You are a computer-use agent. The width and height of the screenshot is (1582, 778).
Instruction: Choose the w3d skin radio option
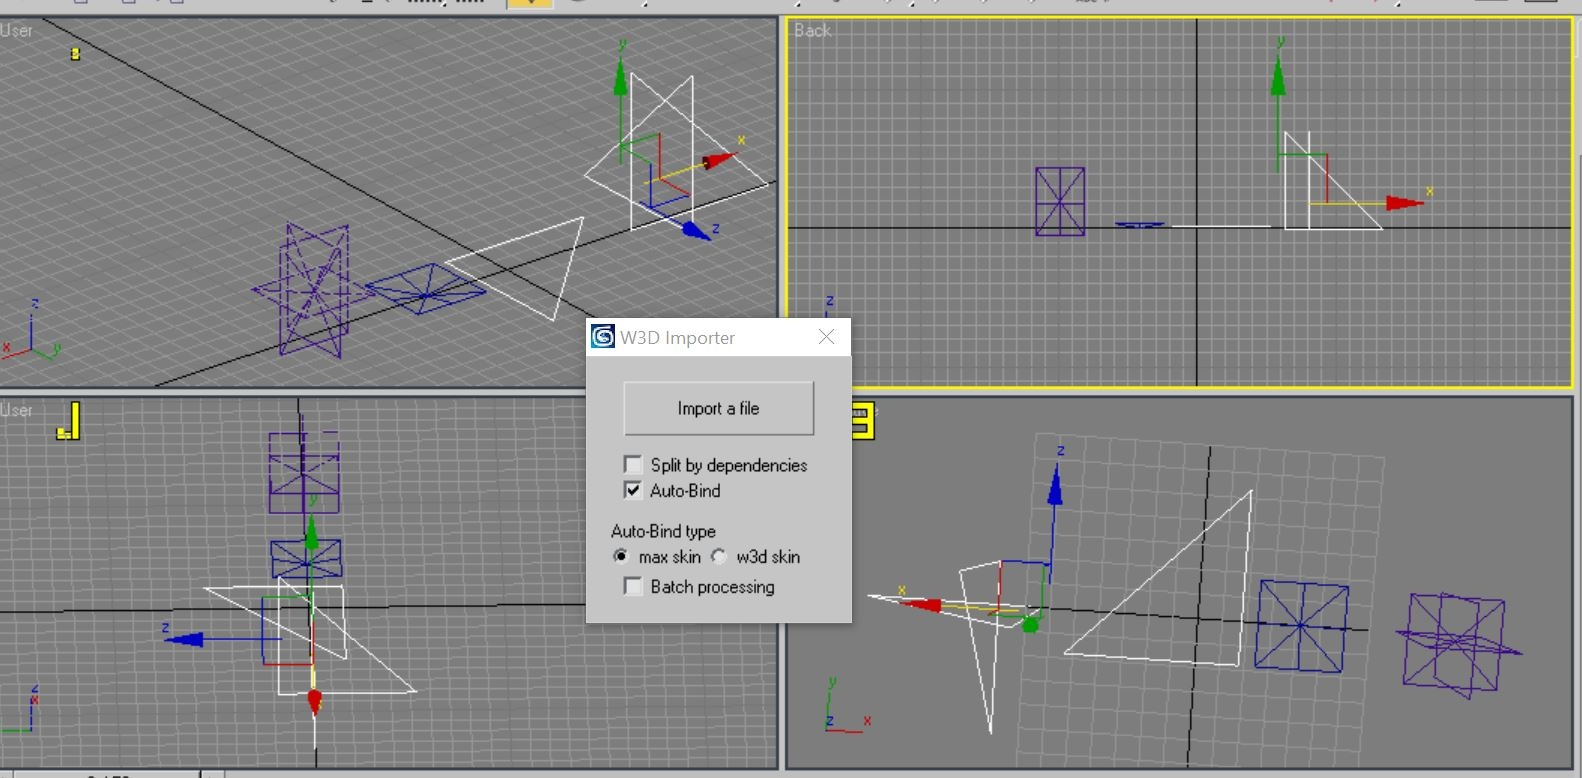pos(719,556)
